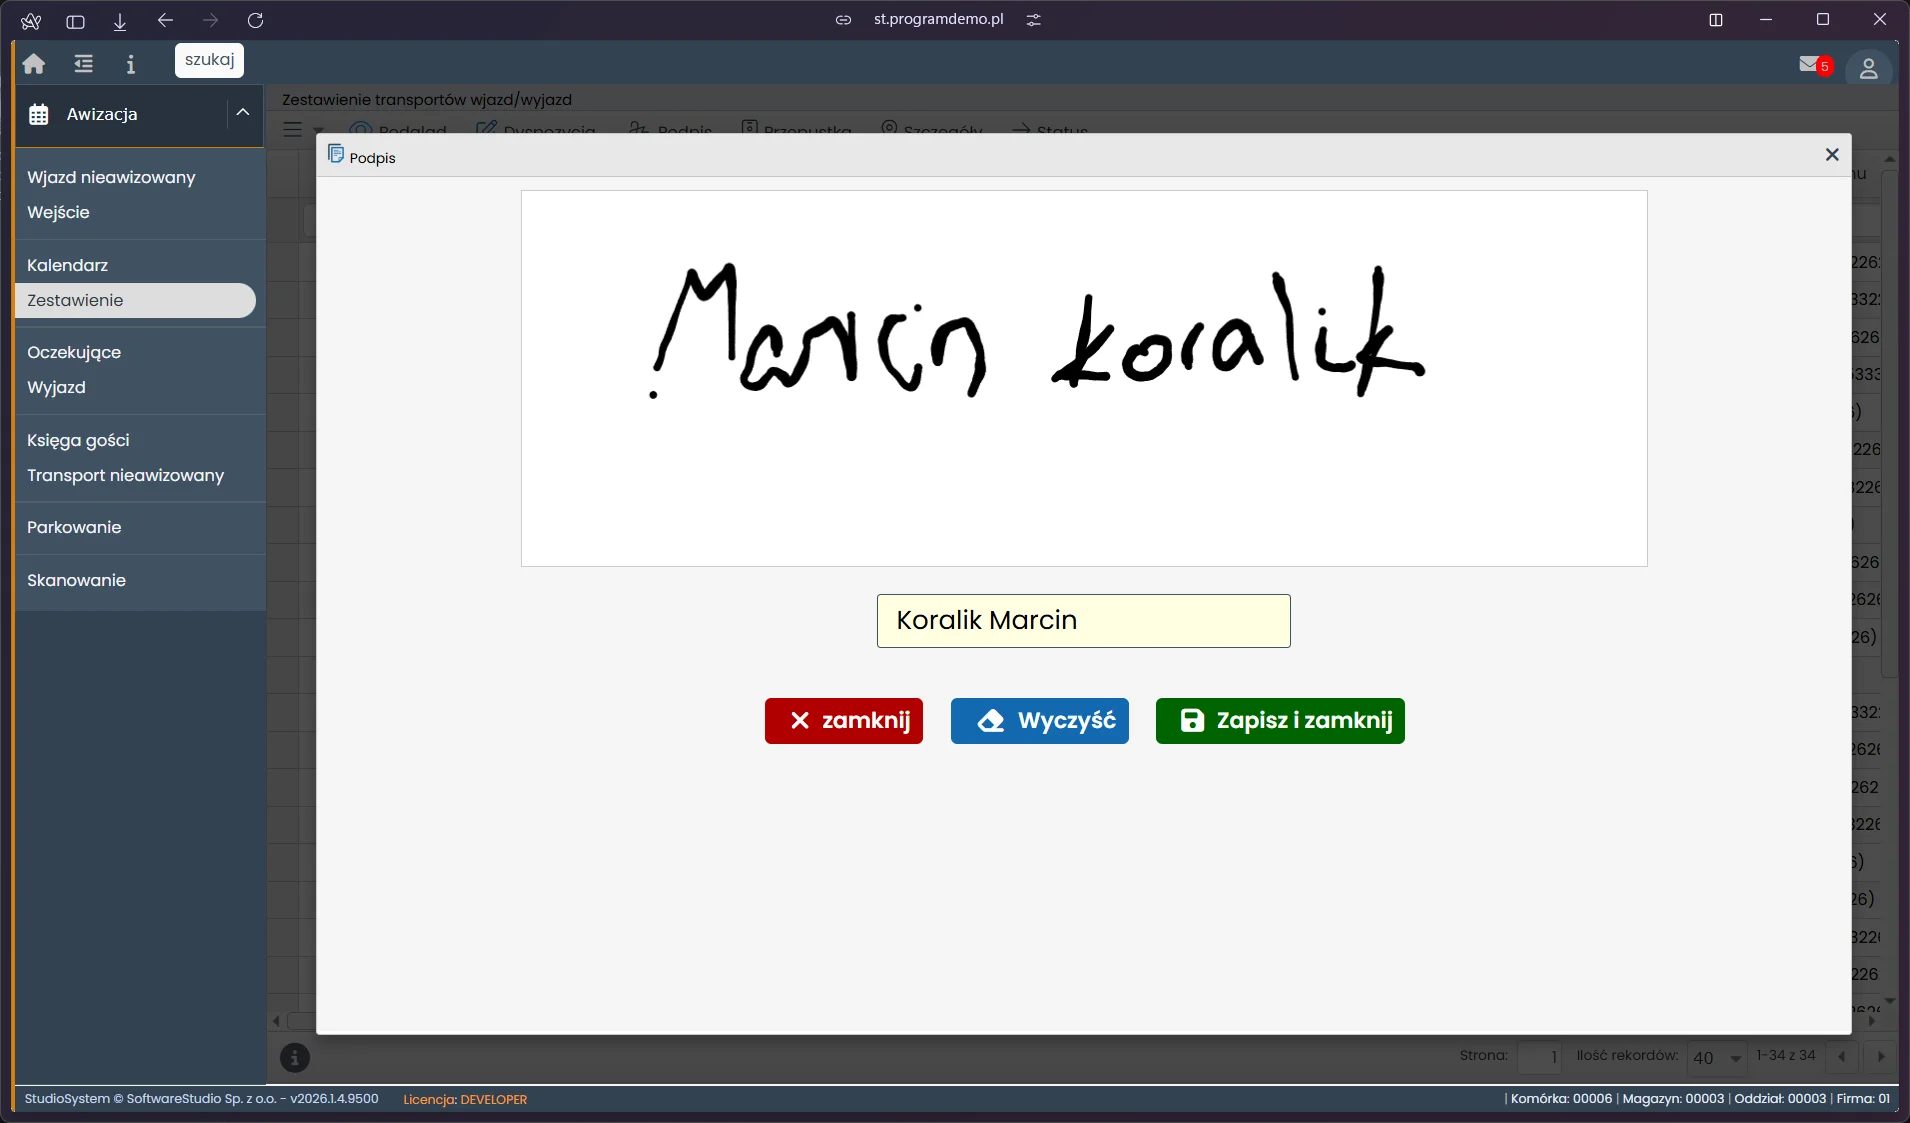Click inside the signature drawing canvas
Viewport: 1910px width, 1123px height.
[1084, 378]
